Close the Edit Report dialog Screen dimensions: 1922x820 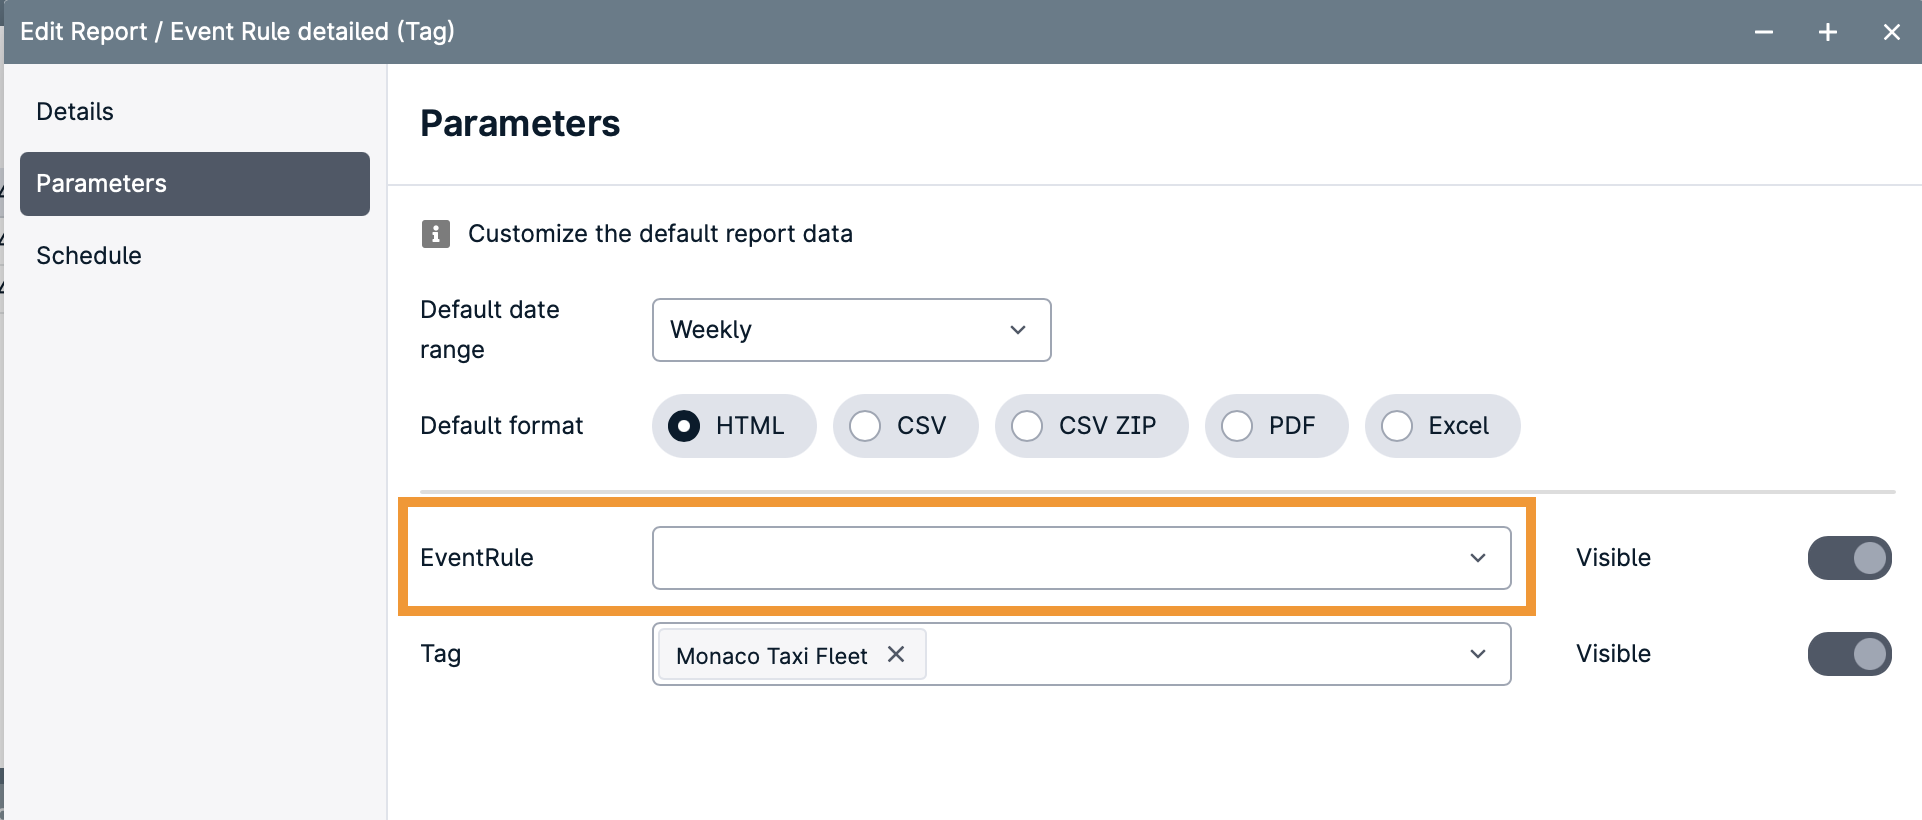(x=1891, y=32)
